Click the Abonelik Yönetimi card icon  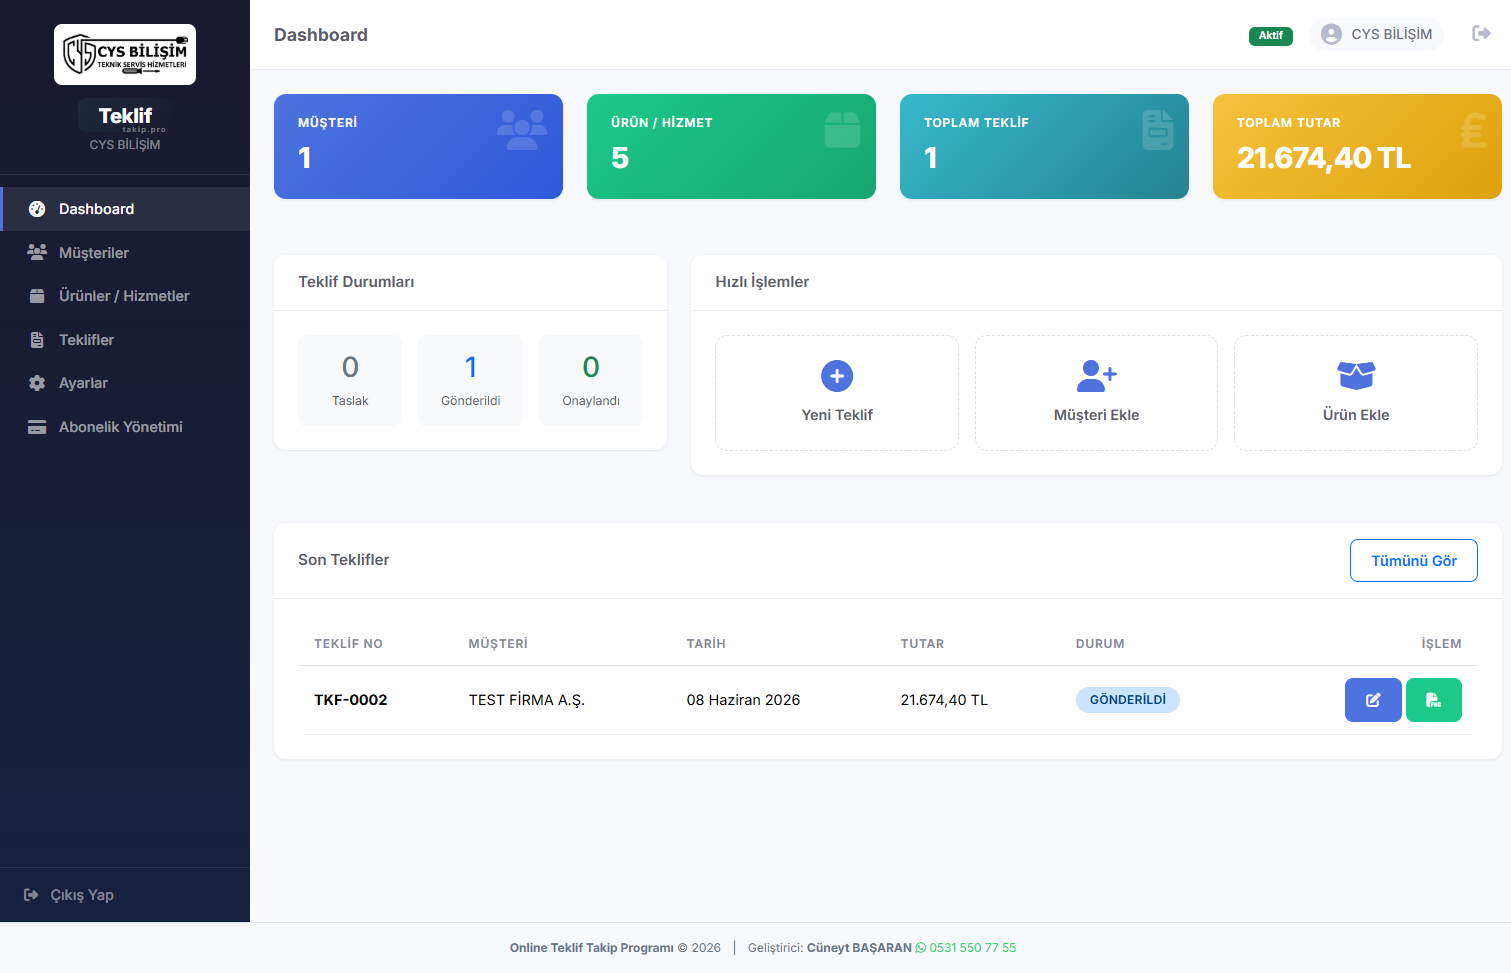point(37,427)
